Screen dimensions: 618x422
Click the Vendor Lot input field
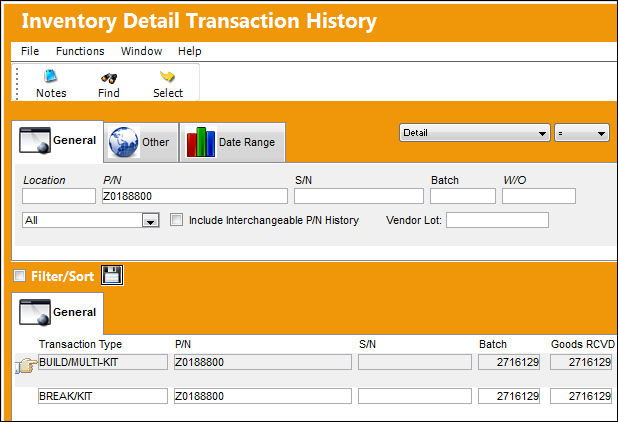click(x=497, y=220)
